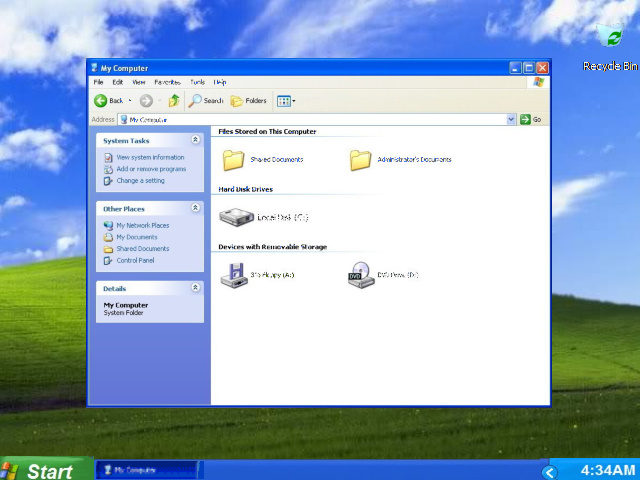Select the Recycle Bin desktop icon

tap(610, 35)
